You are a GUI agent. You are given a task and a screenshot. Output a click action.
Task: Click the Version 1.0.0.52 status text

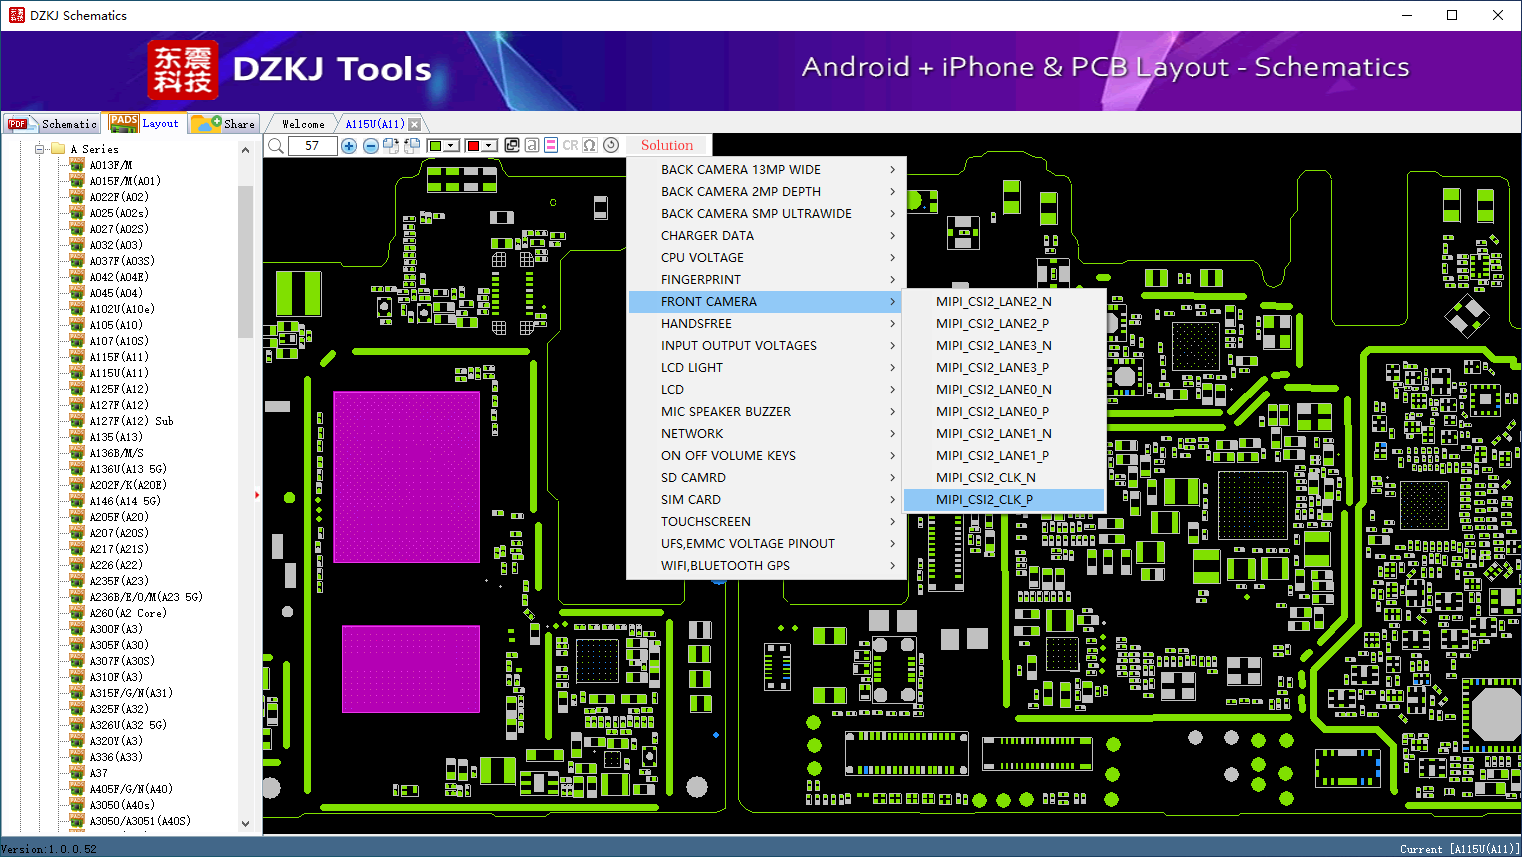[49, 849]
